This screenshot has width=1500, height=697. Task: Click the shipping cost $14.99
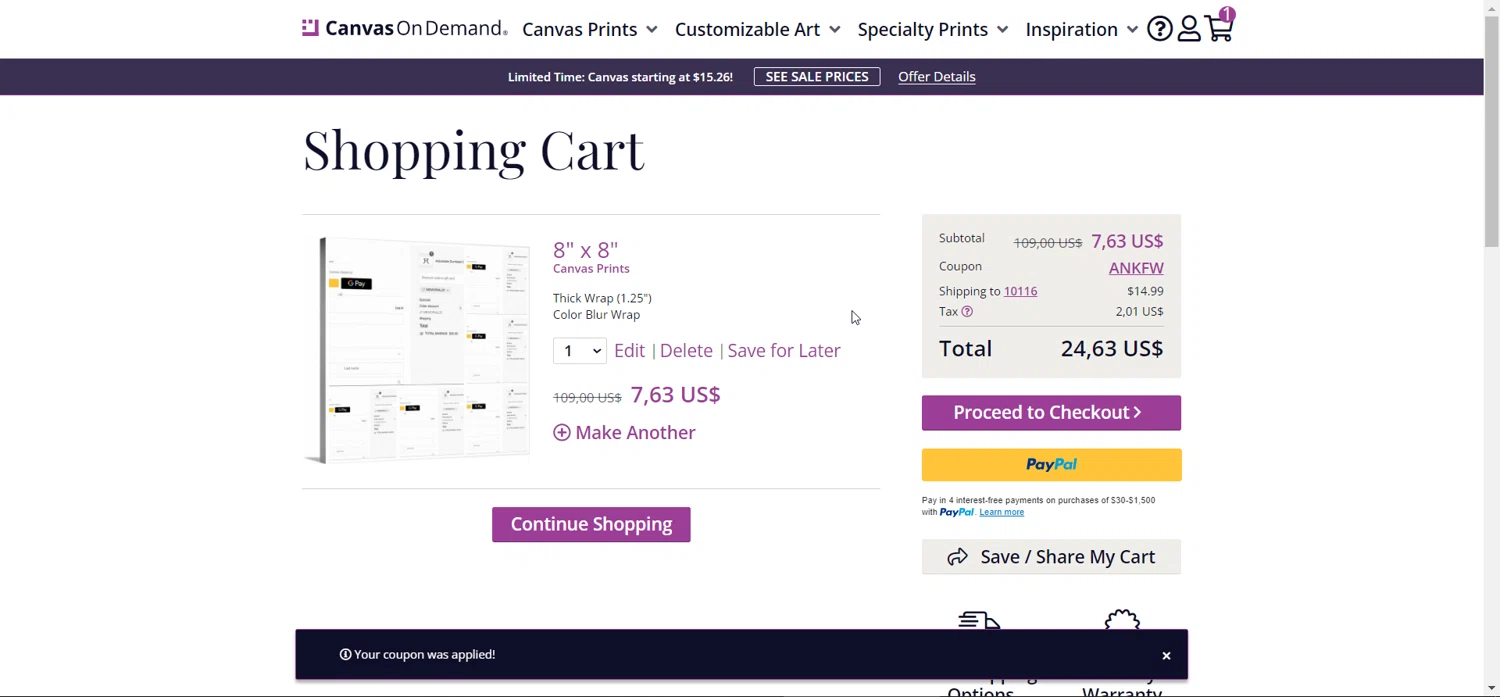click(1145, 291)
